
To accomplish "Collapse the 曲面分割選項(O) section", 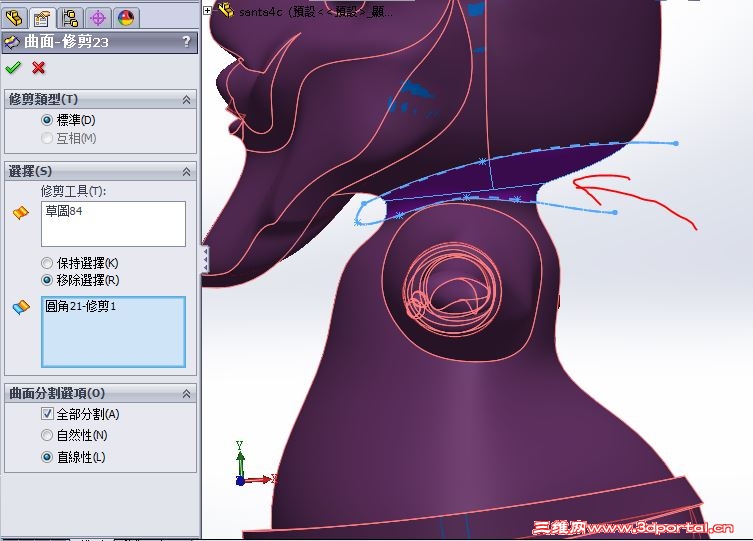I will 186,394.
